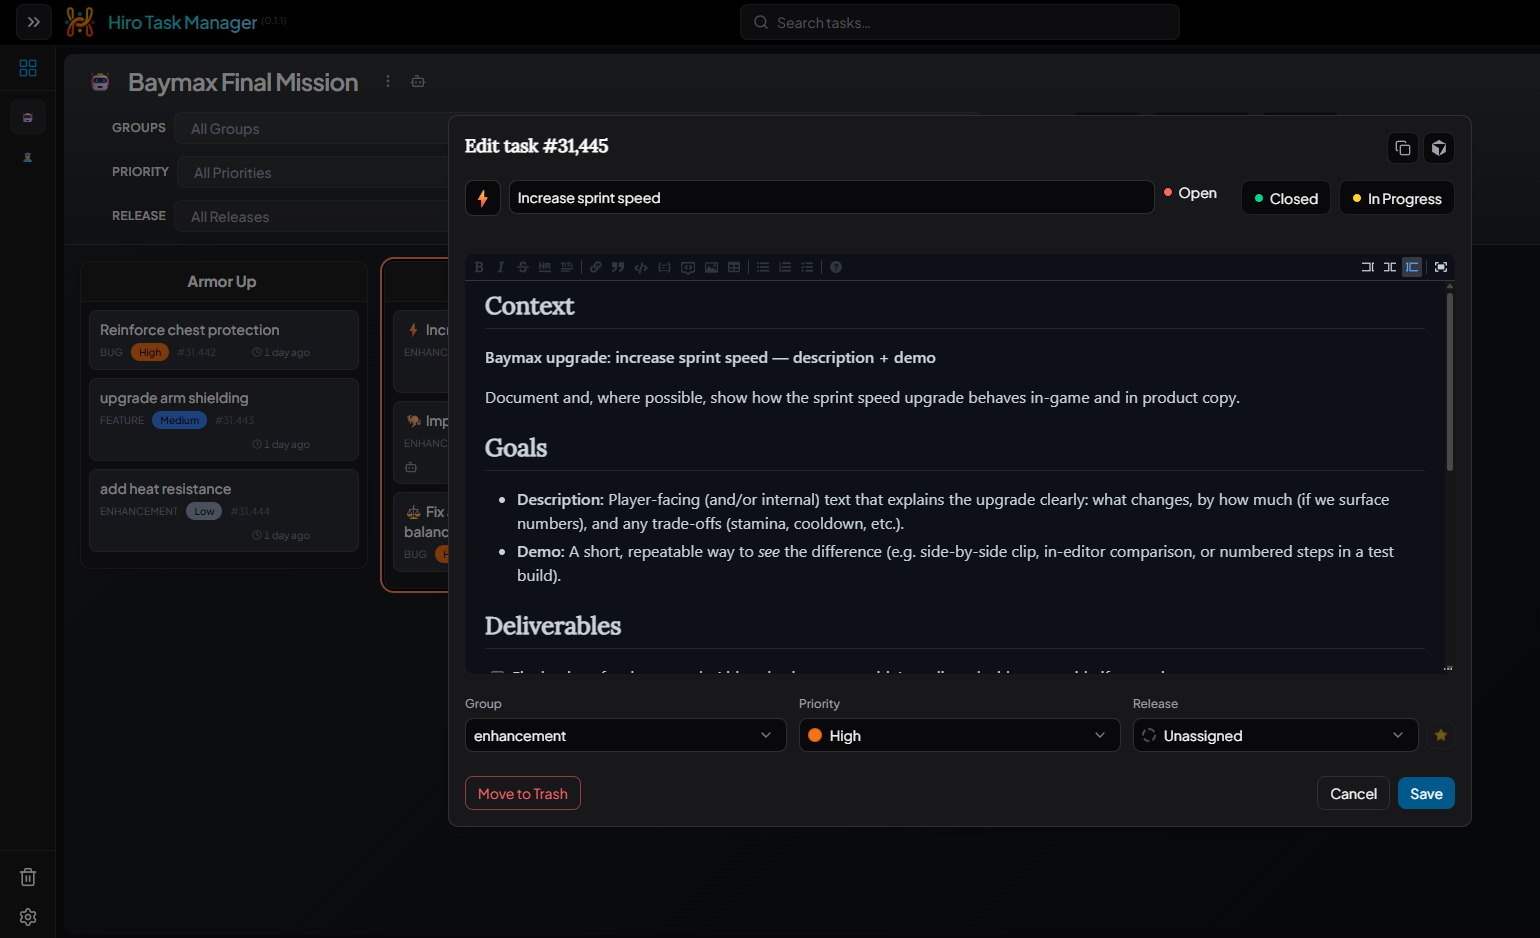Viewport: 1540px width, 938px height.
Task: Insert a hyperlink into the description
Action: [x=595, y=267]
